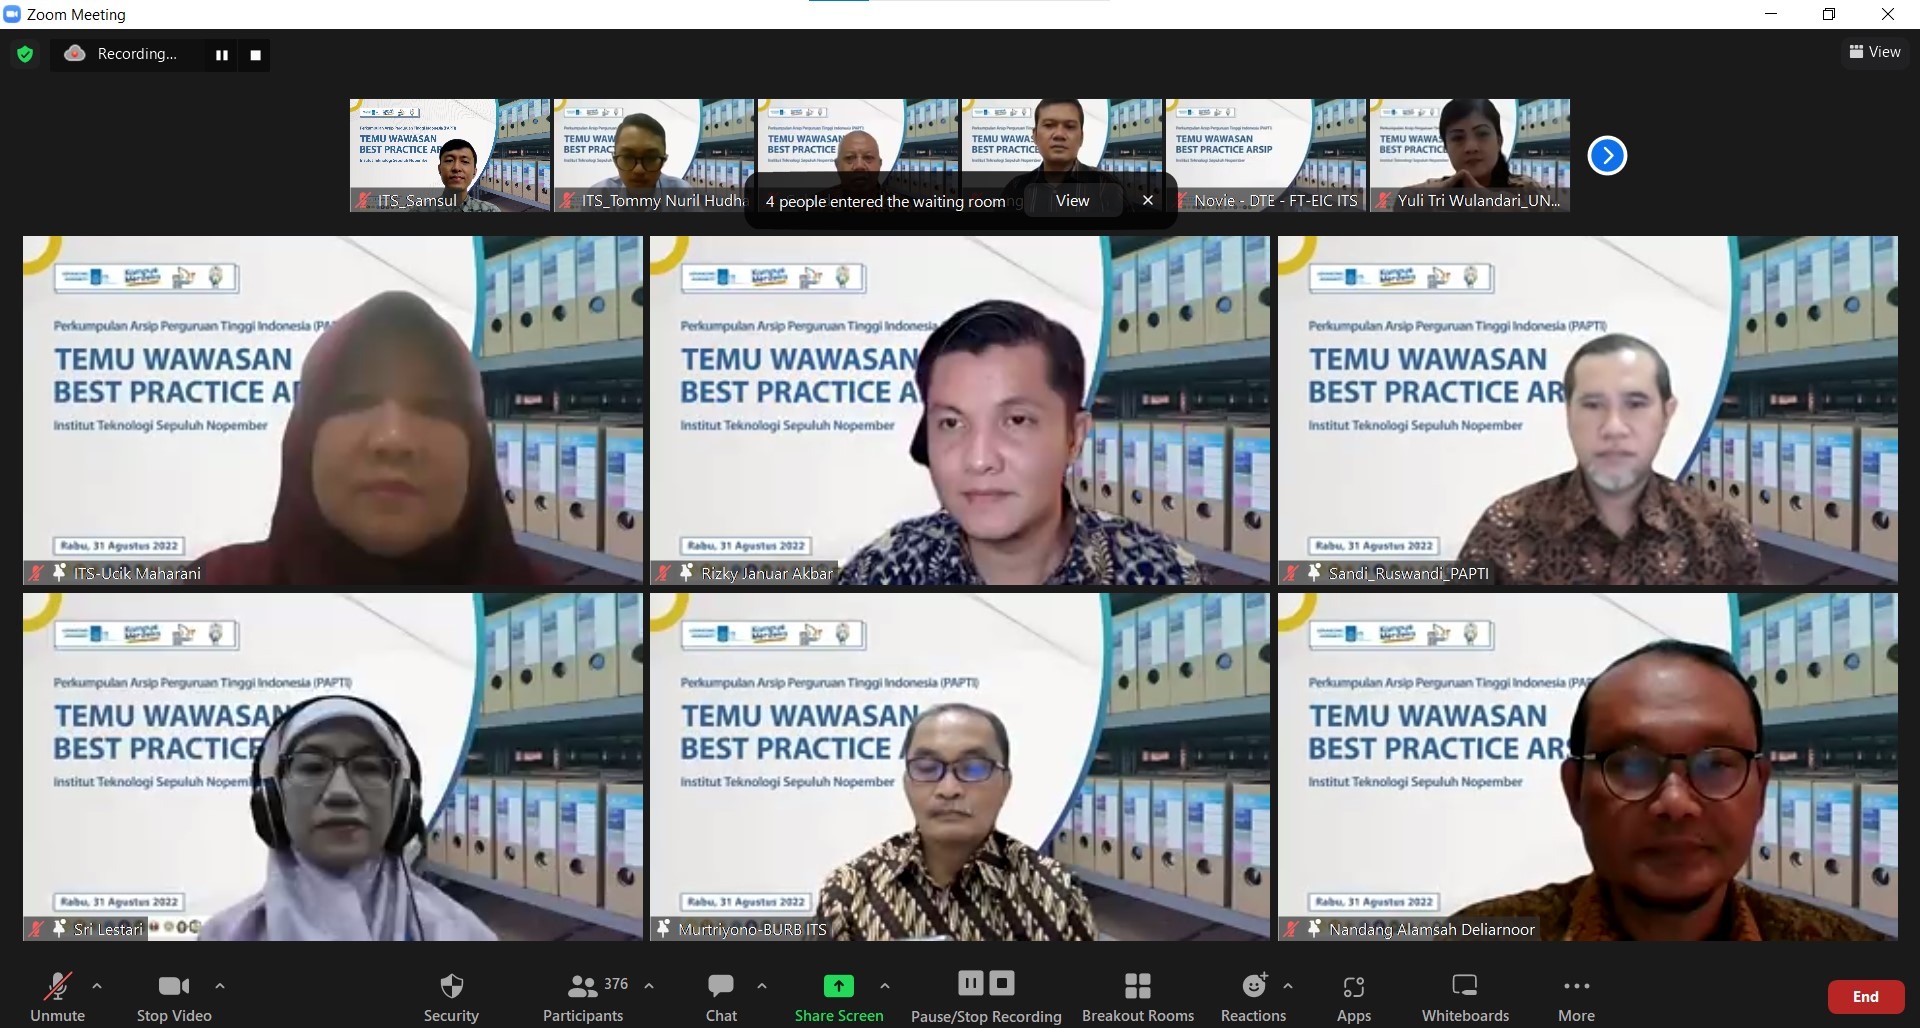The height and width of the screenshot is (1028, 1920).
Task: Show next participants with blue arrow
Action: tap(1607, 155)
